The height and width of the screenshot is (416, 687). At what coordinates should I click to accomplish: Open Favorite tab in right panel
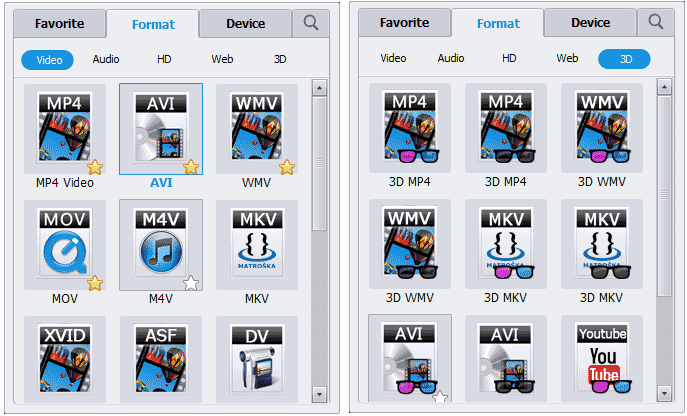[x=404, y=23]
